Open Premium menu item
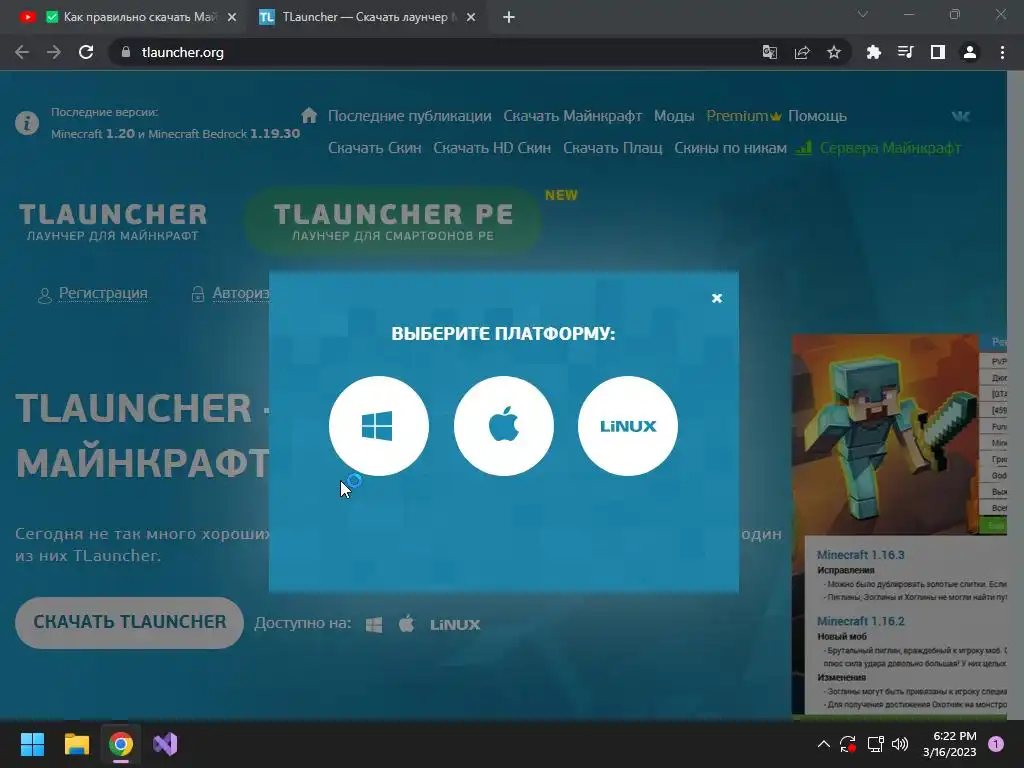The image size is (1024, 768). (x=744, y=116)
